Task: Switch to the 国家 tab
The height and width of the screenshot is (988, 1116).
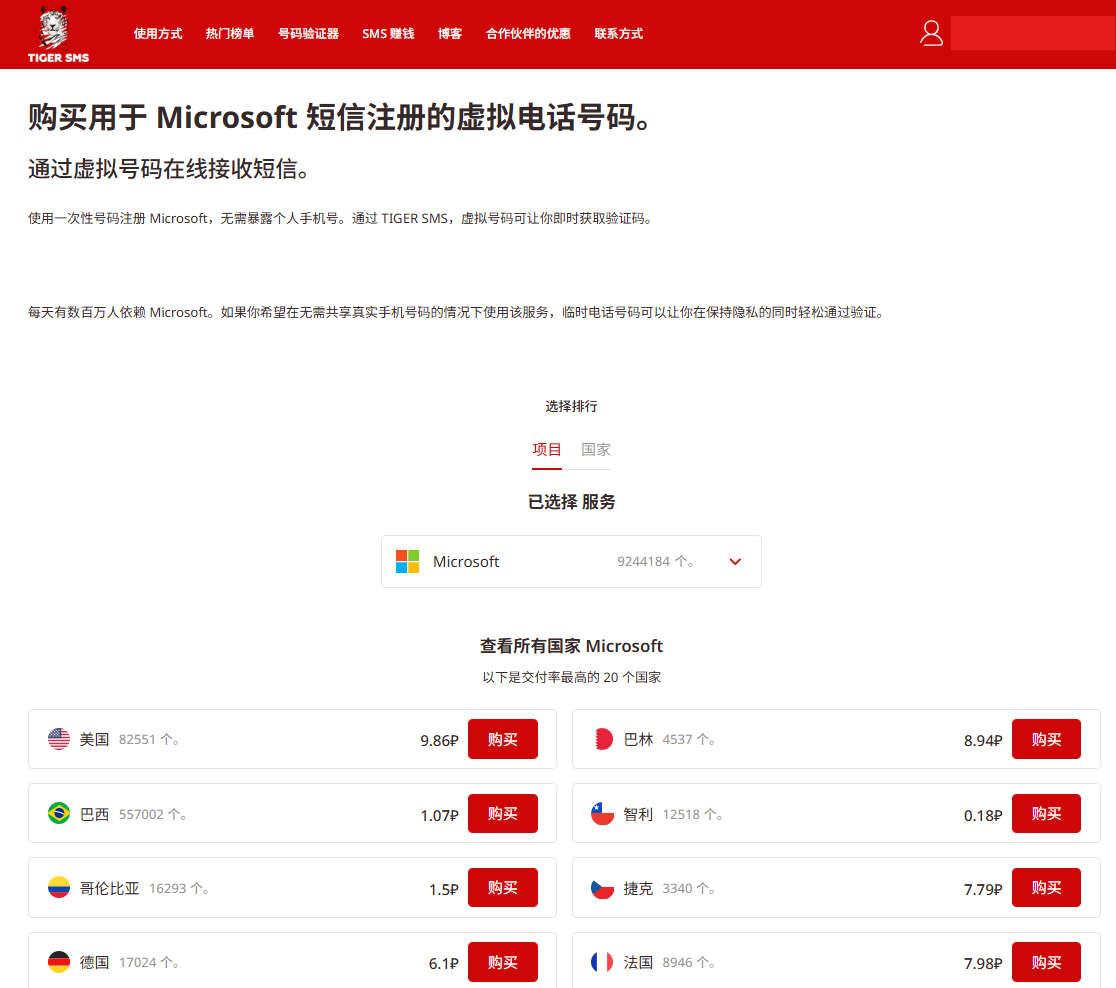Action: (x=596, y=450)
